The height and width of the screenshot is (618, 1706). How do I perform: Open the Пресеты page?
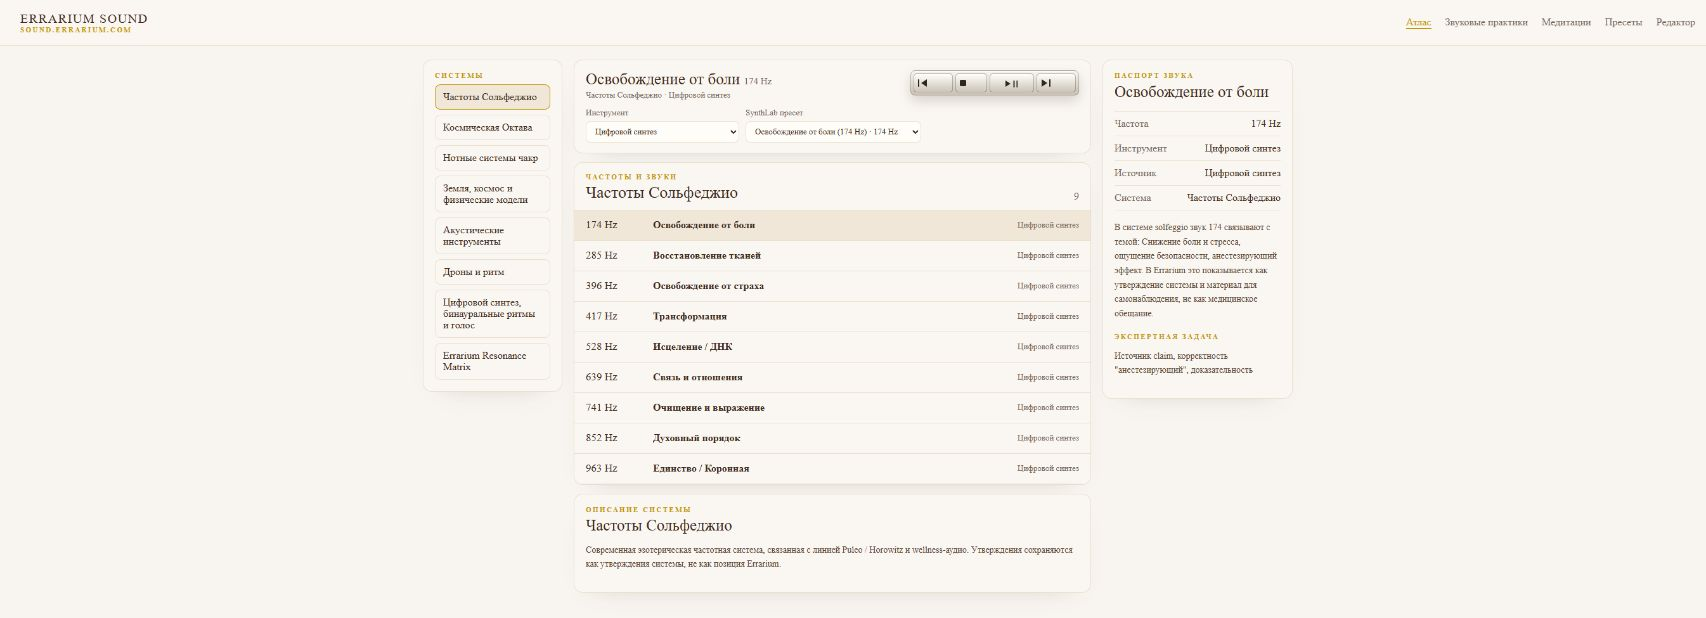point(1623,22)
